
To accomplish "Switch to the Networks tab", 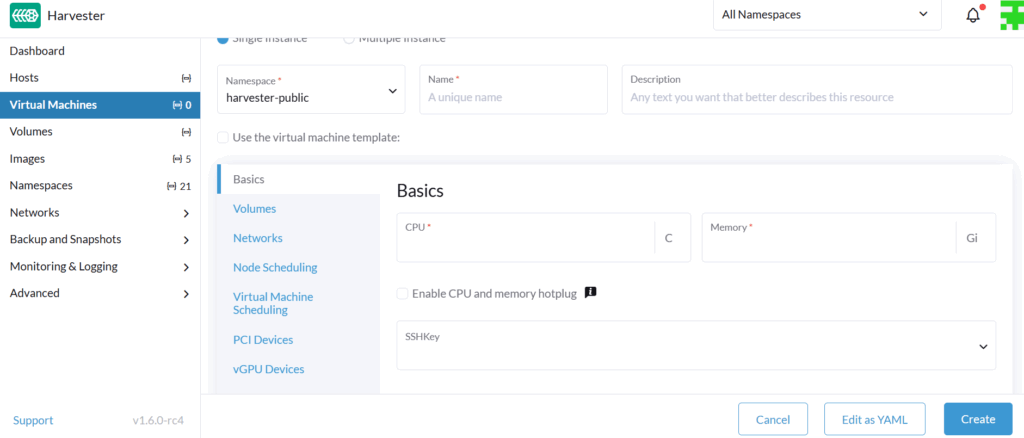I will point(258,238).
